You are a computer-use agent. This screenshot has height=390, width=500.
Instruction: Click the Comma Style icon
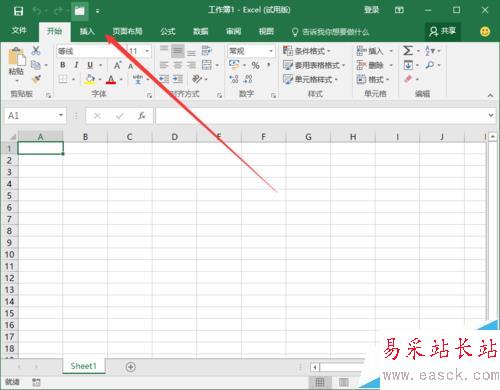(x=269, y=65)
